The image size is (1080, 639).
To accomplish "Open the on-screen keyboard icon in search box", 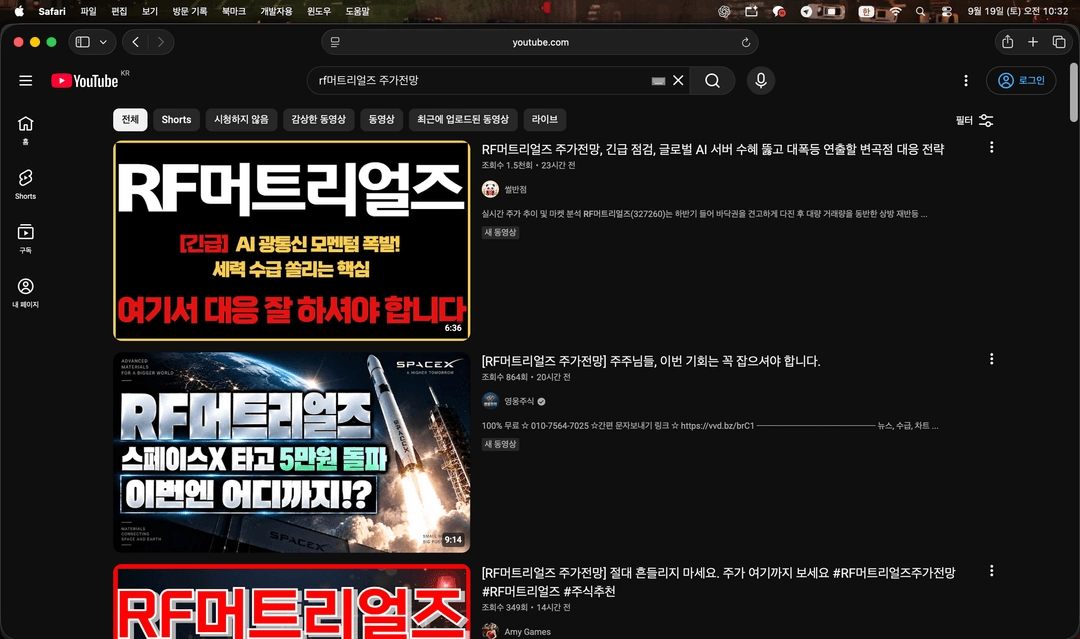I will pos(658,81).
